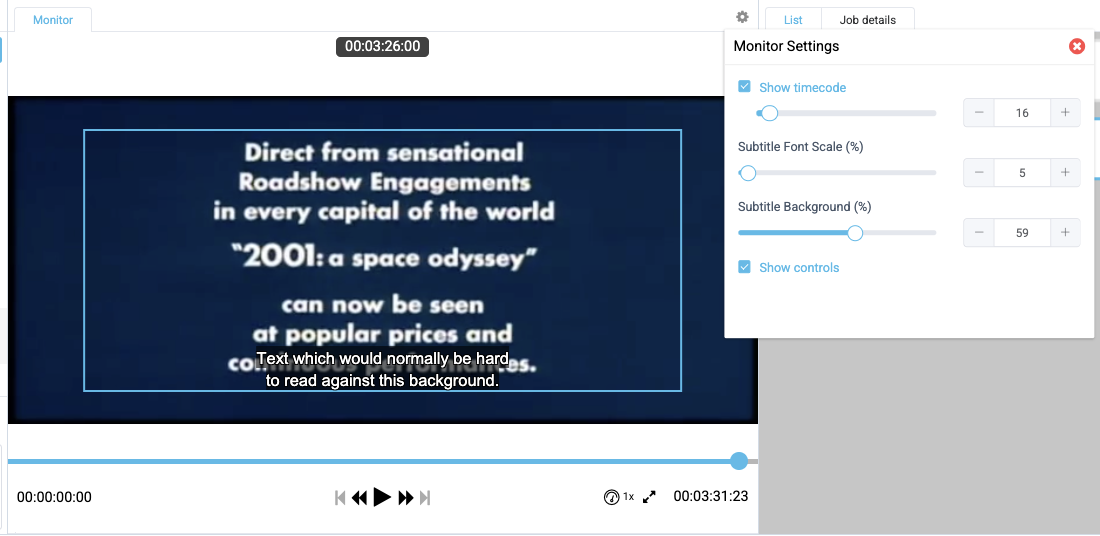Screen dimensions: 1100x536
Task: Click the background field showing 59
Action: (1022, 233)
